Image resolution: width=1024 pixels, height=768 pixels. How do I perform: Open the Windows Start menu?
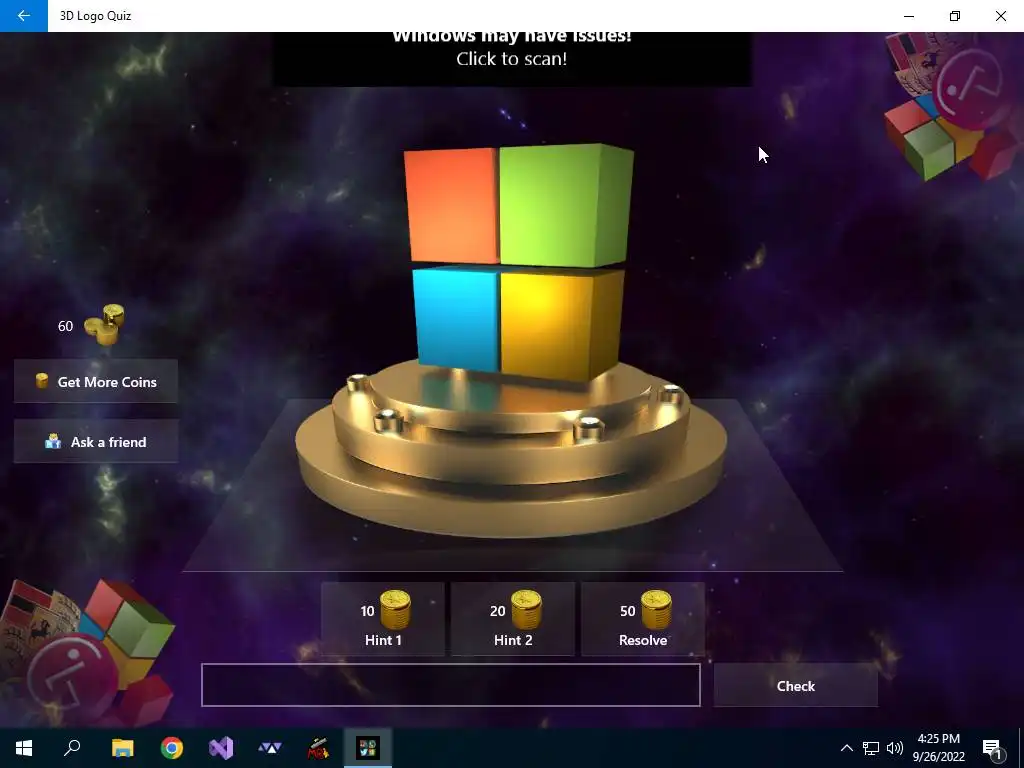[24, 748]
